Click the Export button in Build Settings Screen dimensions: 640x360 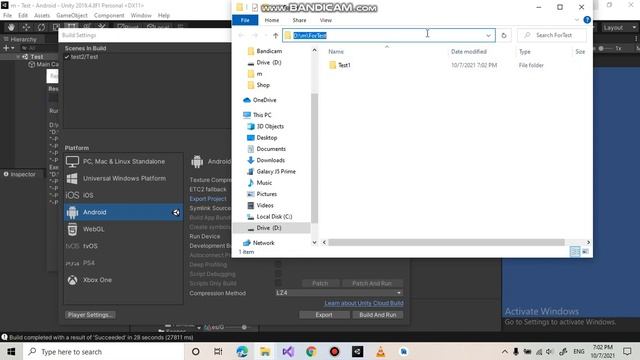[x=324, y=315]
